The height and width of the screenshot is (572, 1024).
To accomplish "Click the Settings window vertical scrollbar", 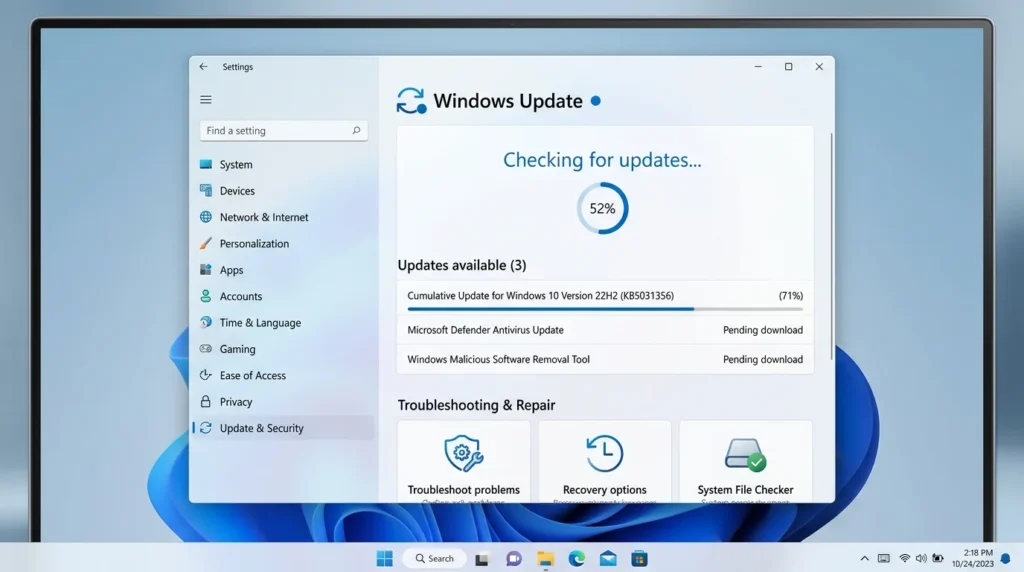I will (831, 246).
